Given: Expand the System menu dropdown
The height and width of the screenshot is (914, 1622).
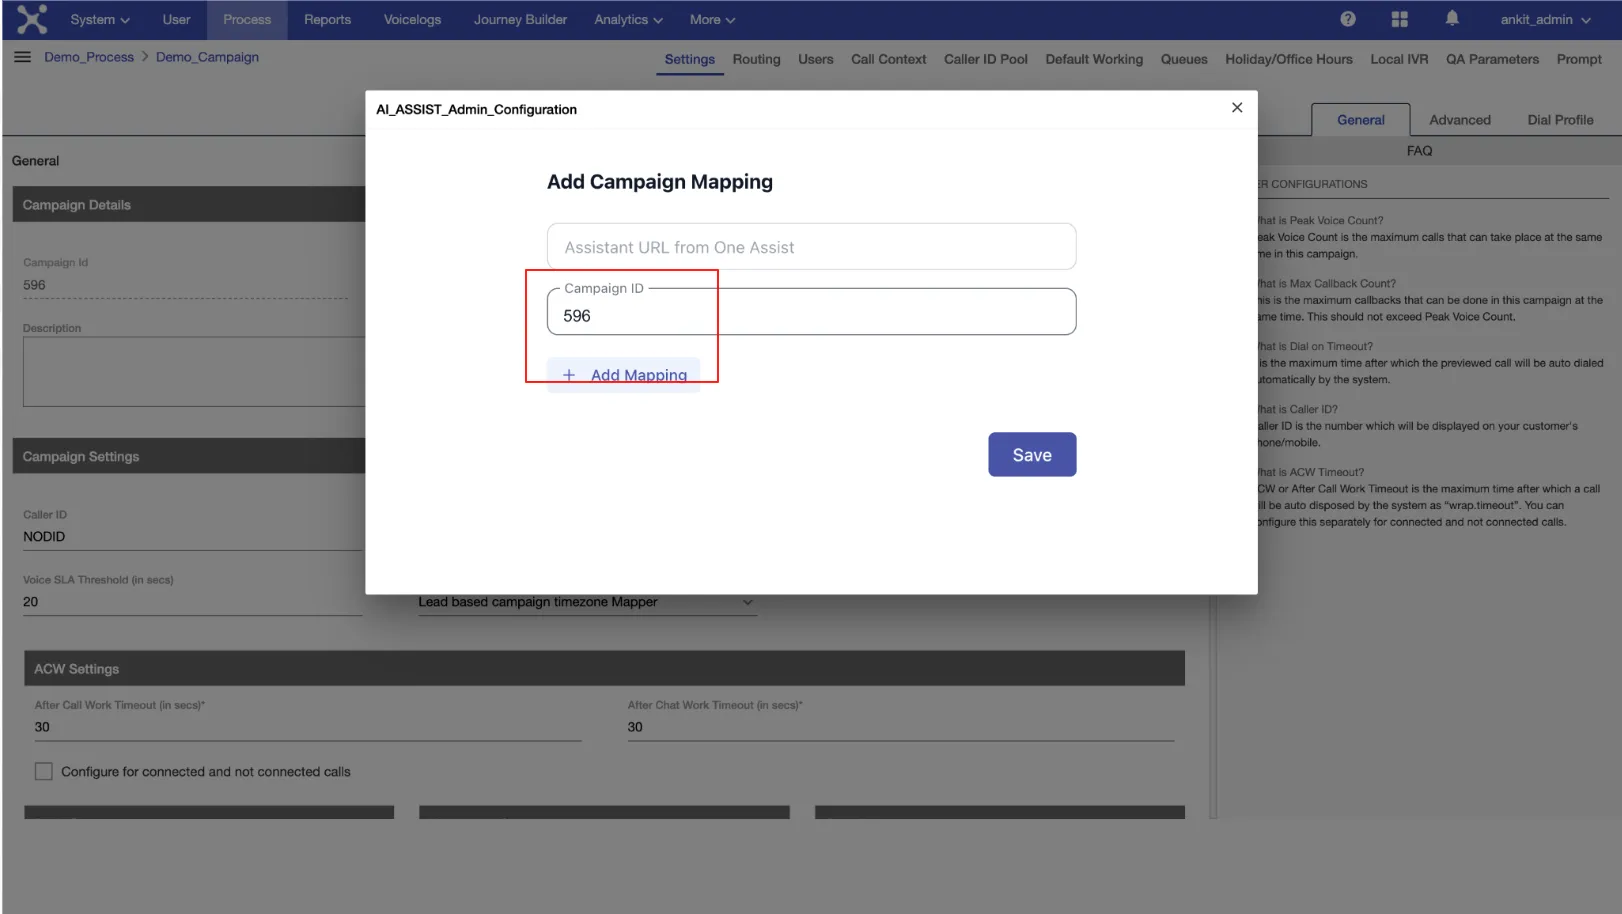Looking at the screenshot, I should pos(100,20).
